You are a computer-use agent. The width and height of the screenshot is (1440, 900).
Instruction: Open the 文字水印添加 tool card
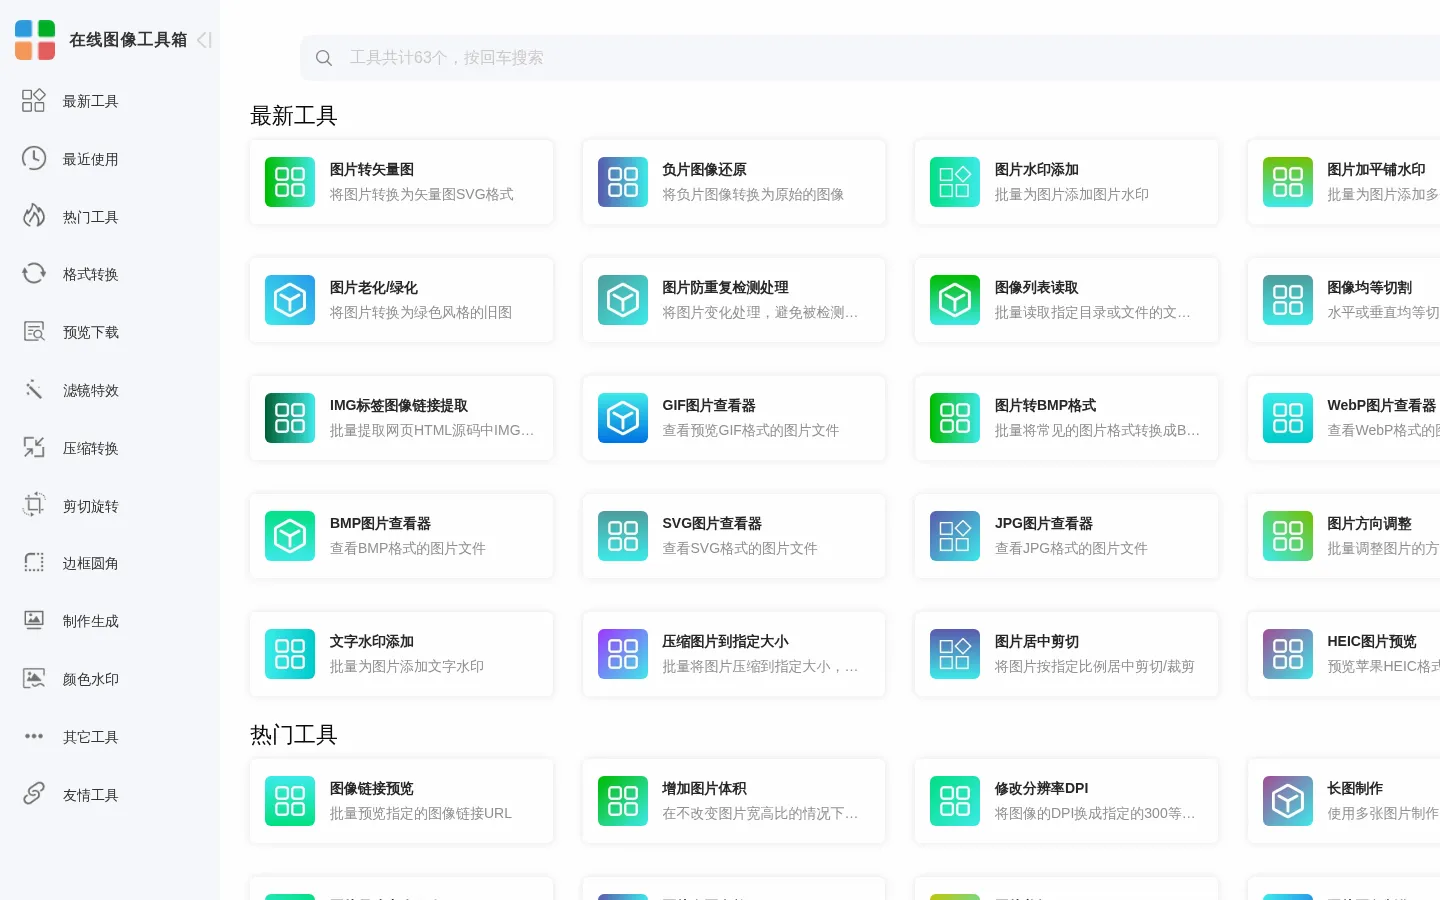coord(401,654)
